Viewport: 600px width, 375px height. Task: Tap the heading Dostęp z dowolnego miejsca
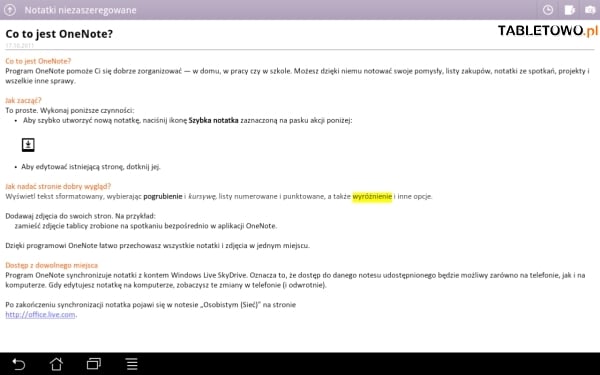click(x=52, y=265)
